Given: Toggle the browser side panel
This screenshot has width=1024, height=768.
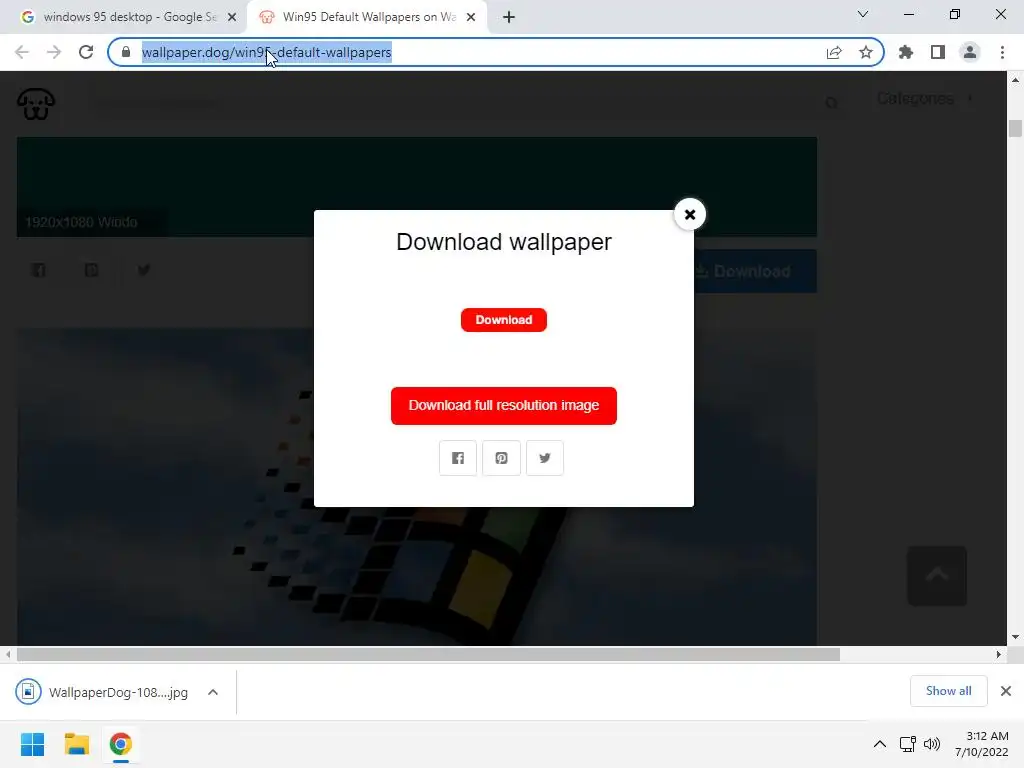Looking at the screenshot, I should (x=938, y=52).
